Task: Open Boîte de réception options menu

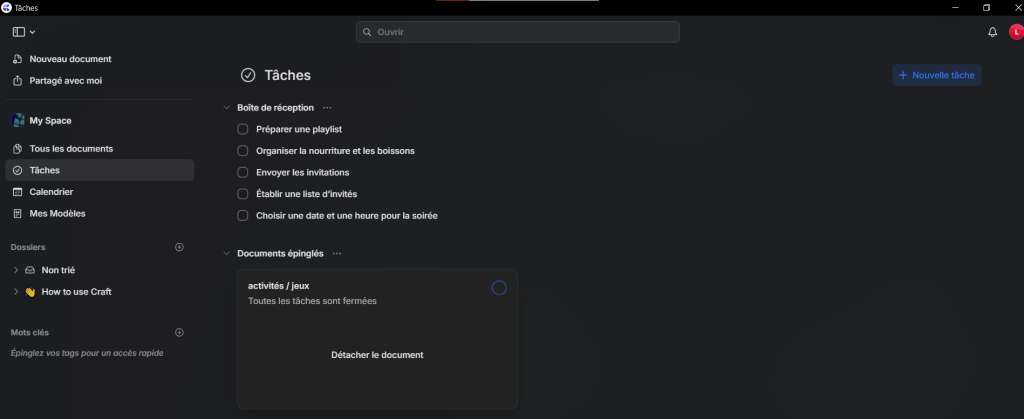Action: [327, 108]
